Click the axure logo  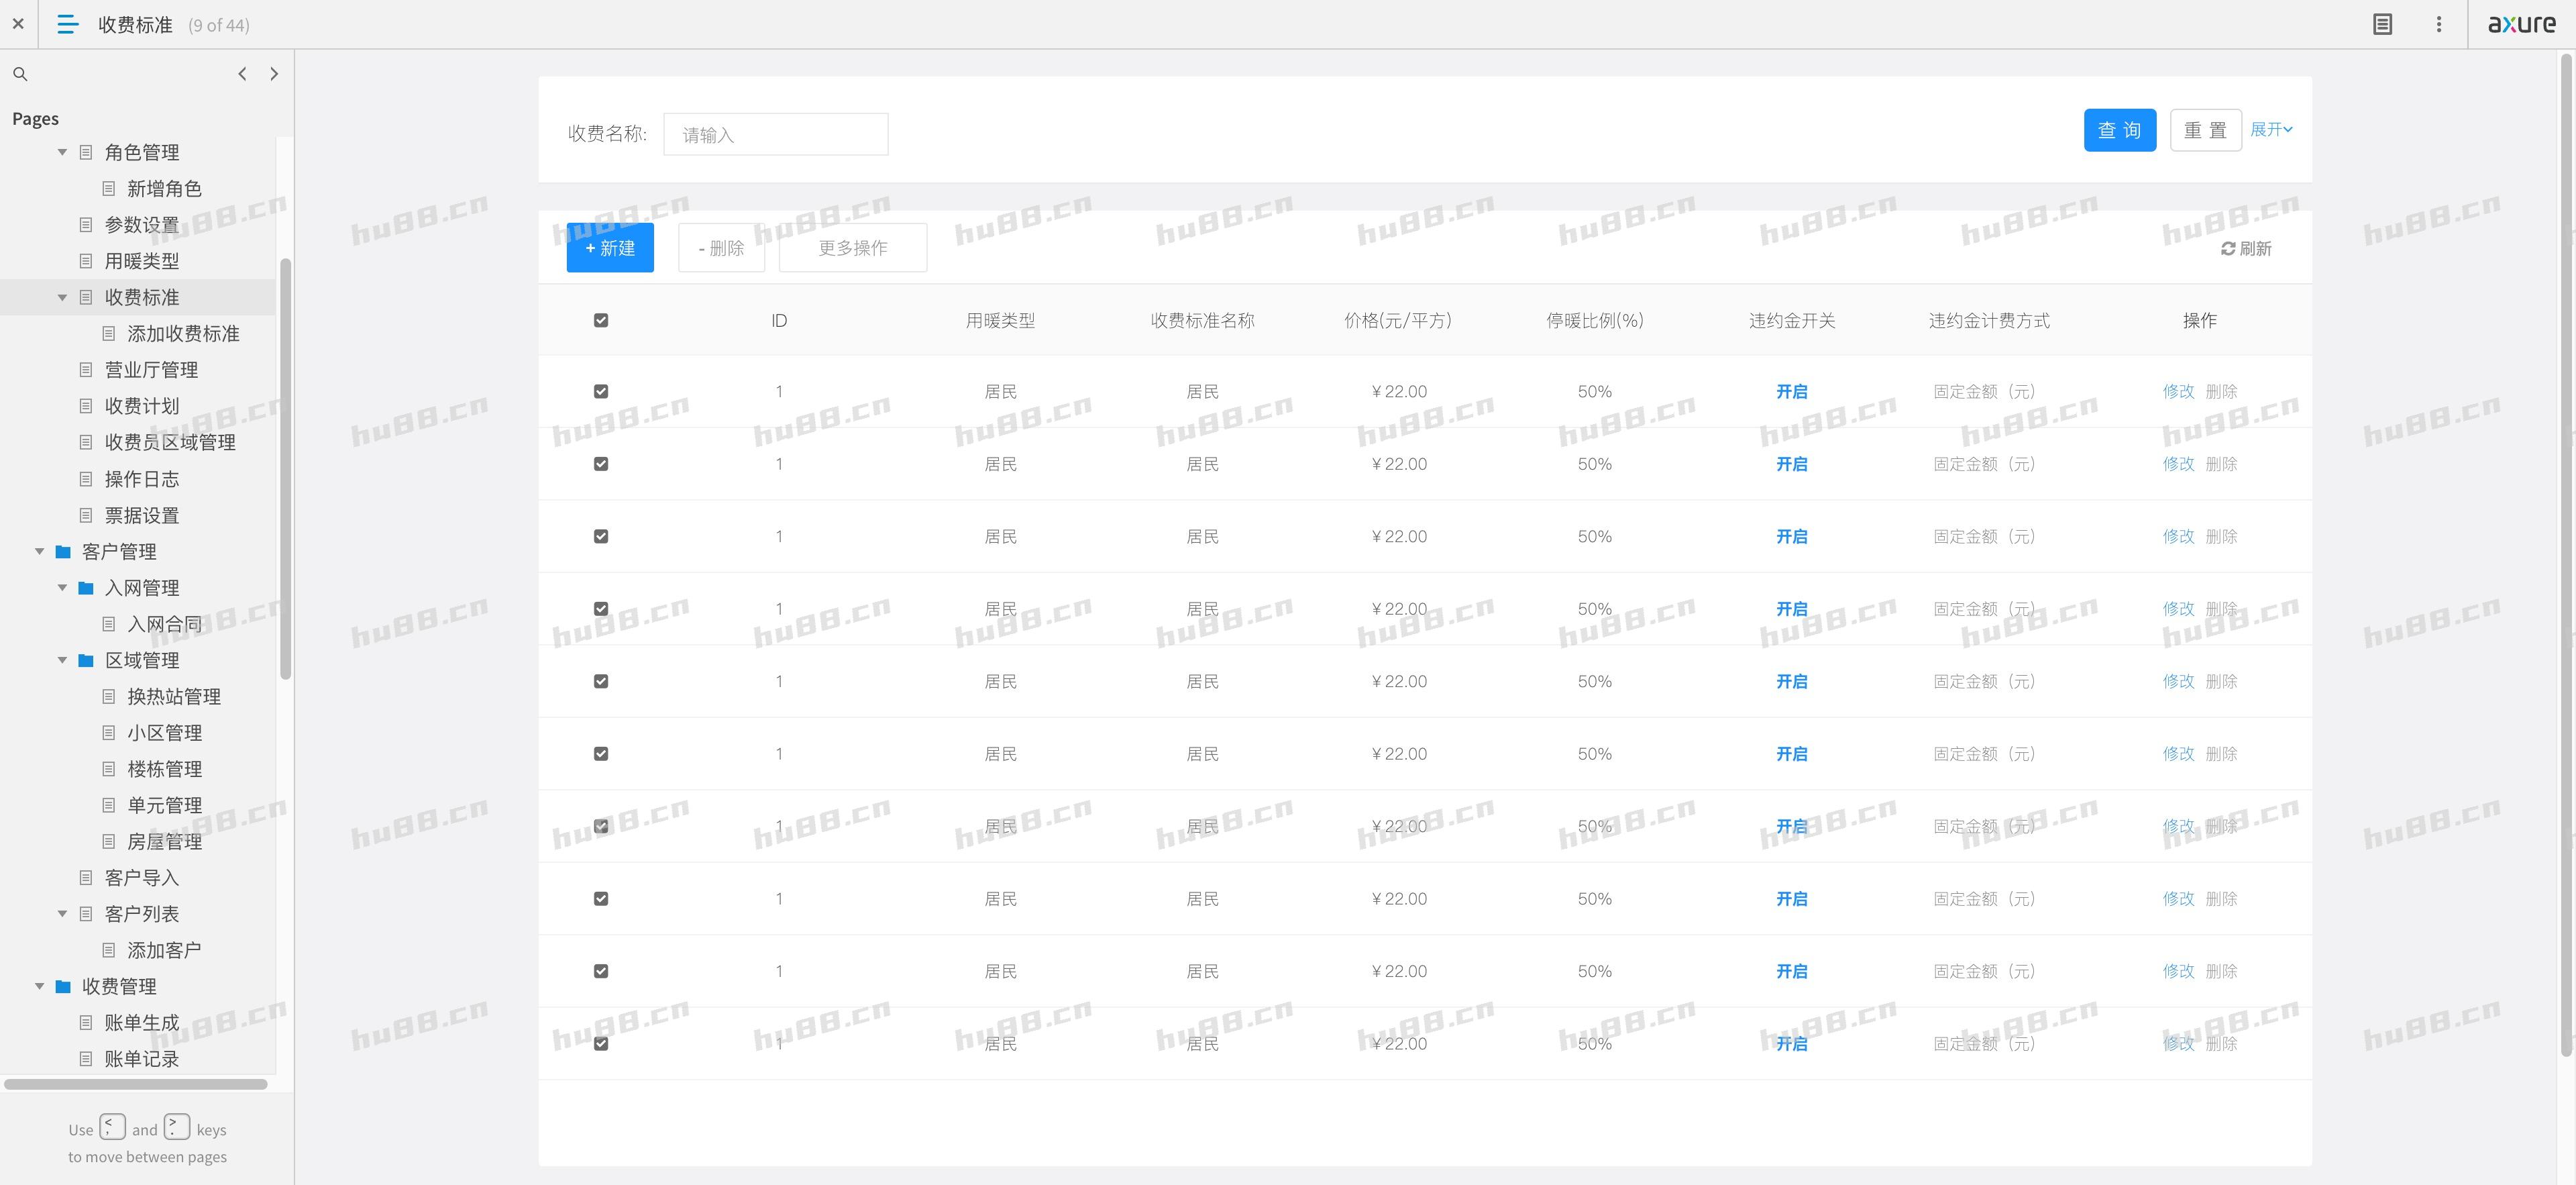tap(2521, 24)
